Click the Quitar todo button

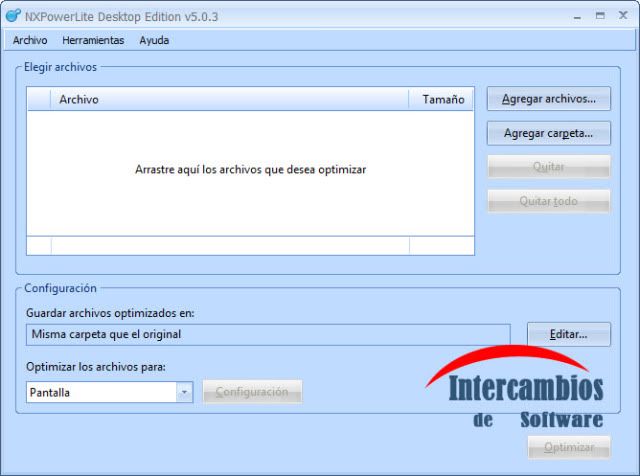549,201
